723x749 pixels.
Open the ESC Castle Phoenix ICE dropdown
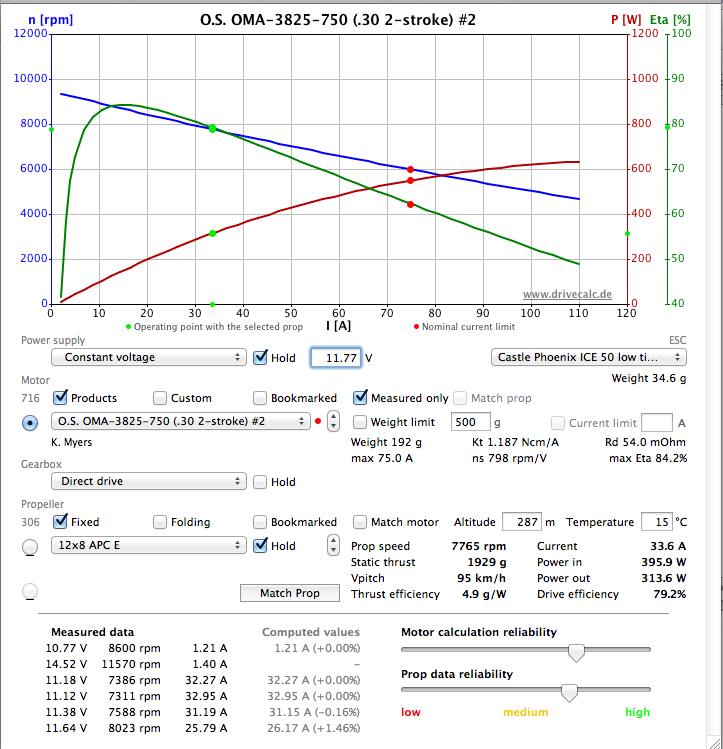[x=588, y=357]
